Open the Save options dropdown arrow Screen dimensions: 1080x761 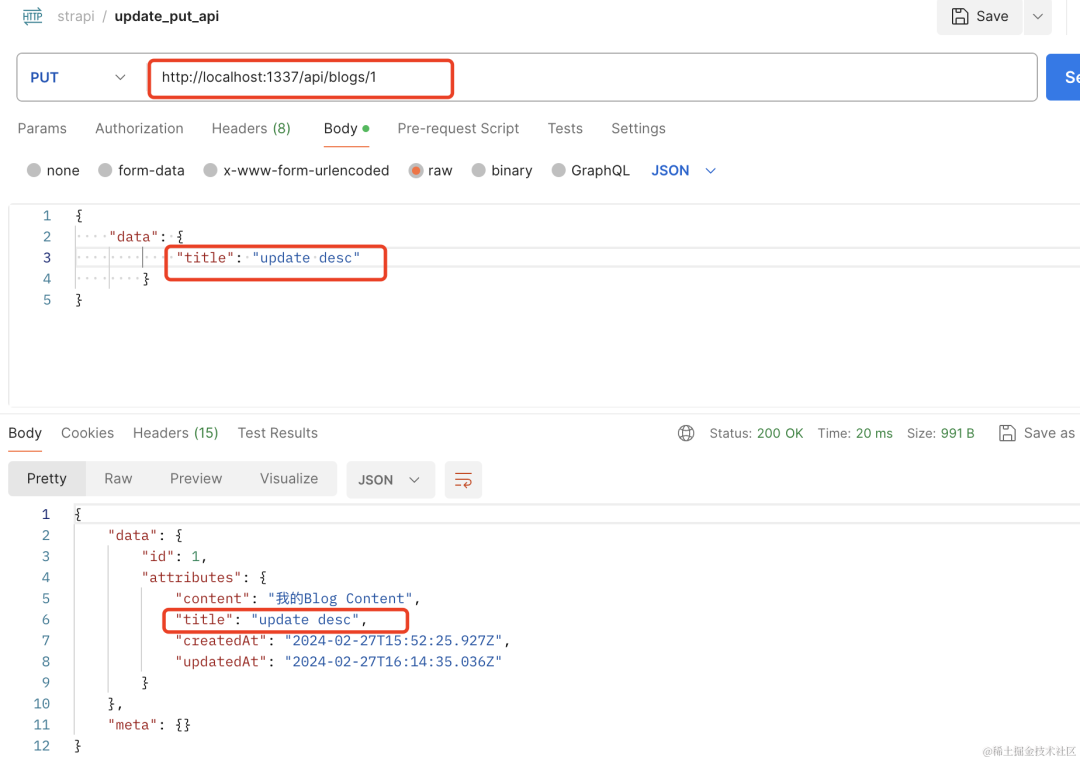1037,17
